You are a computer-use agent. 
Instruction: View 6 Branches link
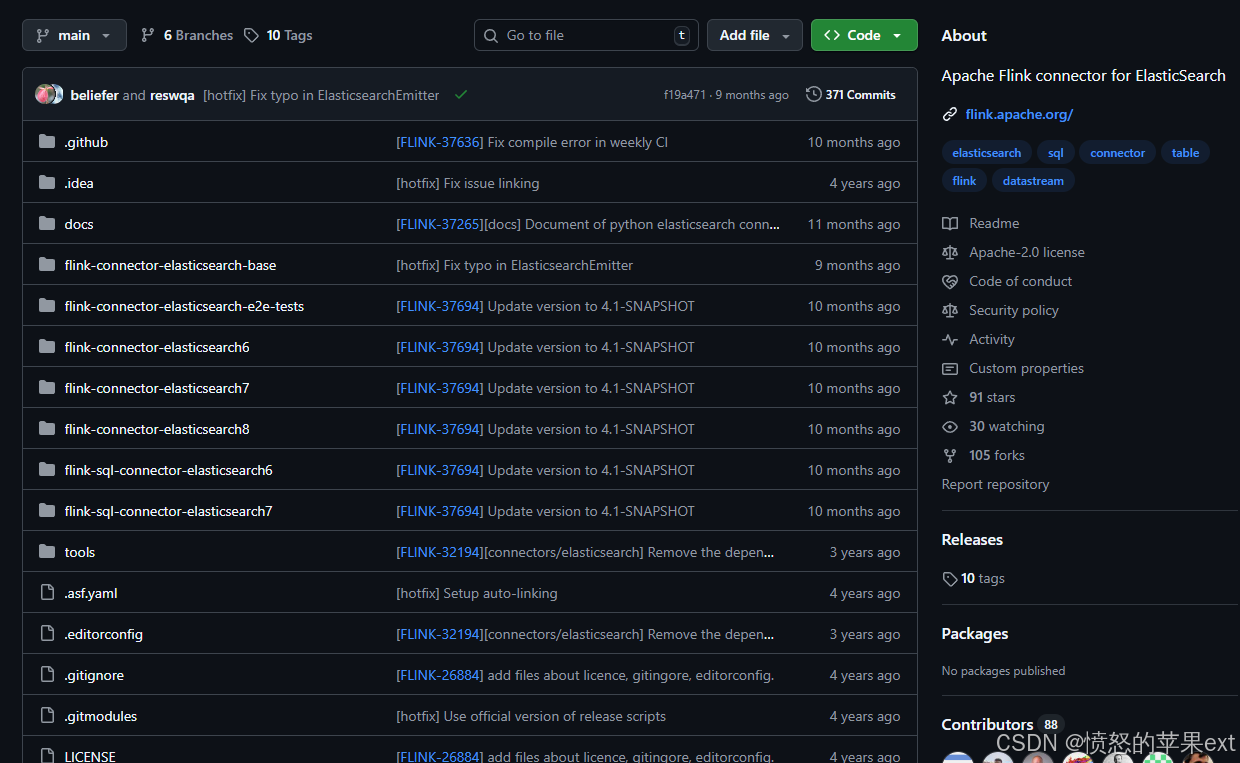click(x=187, y=35)
